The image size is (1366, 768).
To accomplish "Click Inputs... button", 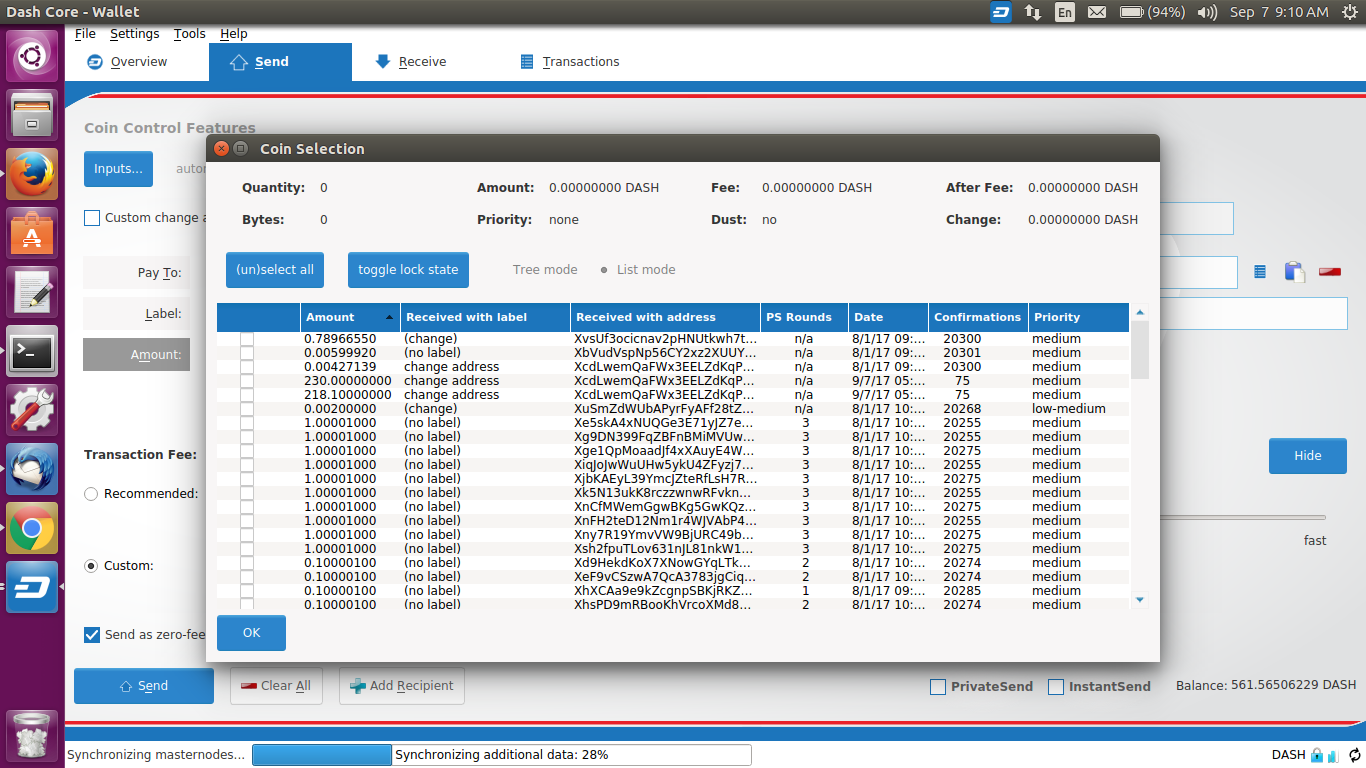I will (118, 169).
